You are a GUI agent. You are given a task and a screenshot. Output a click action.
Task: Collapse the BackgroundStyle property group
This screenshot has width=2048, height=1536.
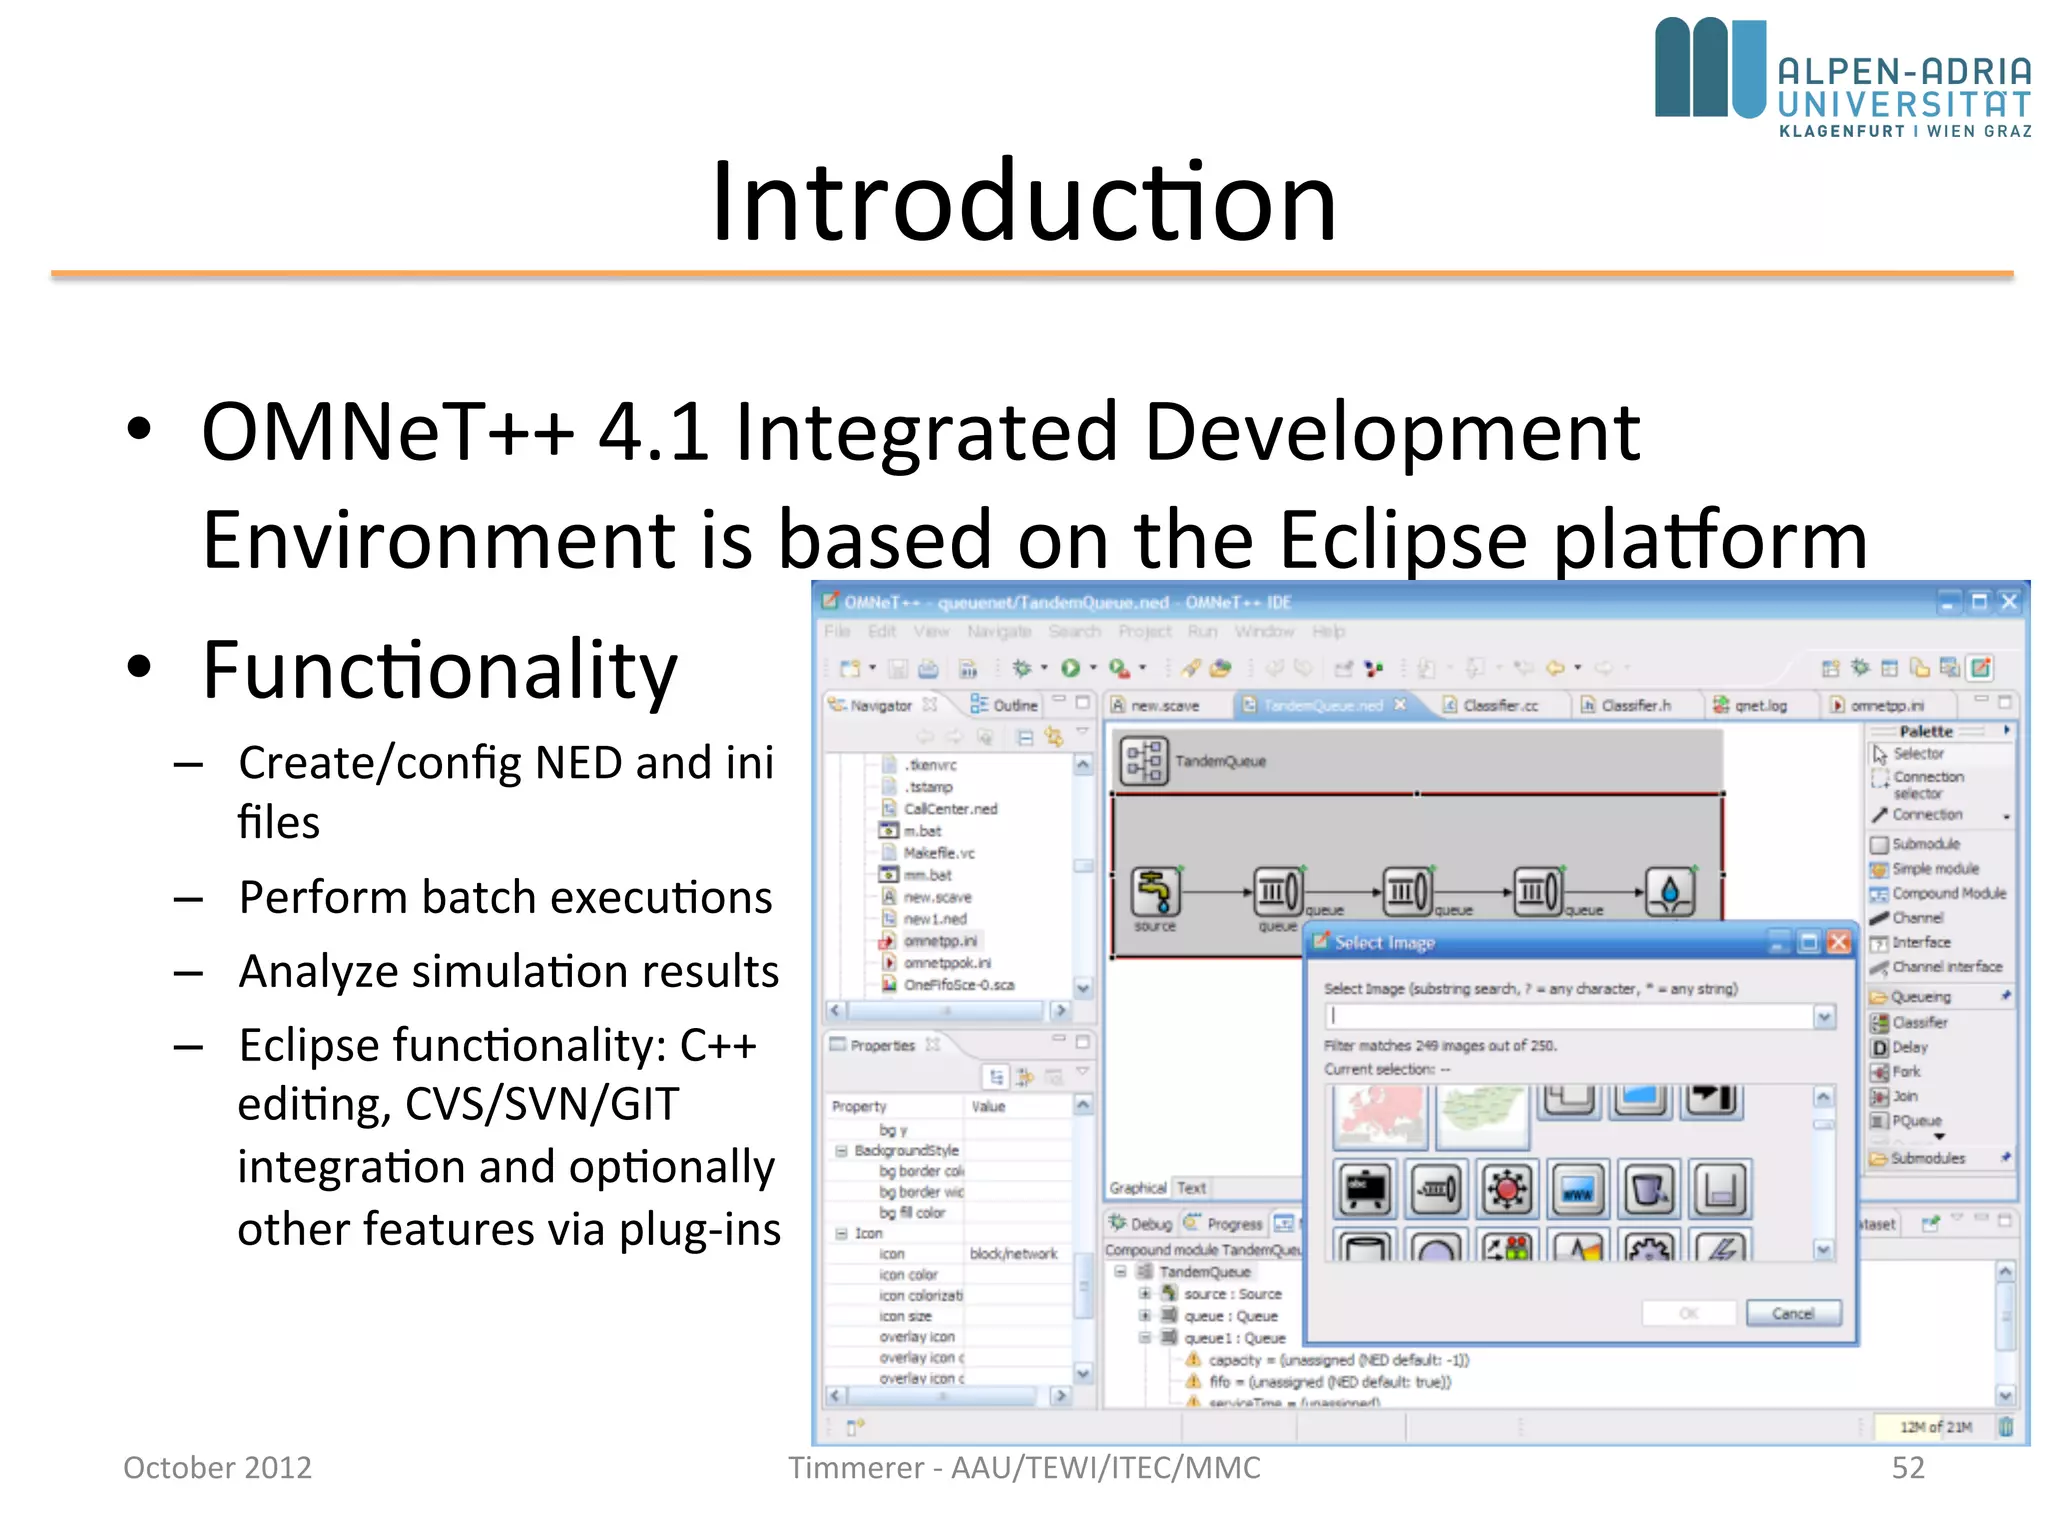pyautogui.click(x=841, y=1151)
